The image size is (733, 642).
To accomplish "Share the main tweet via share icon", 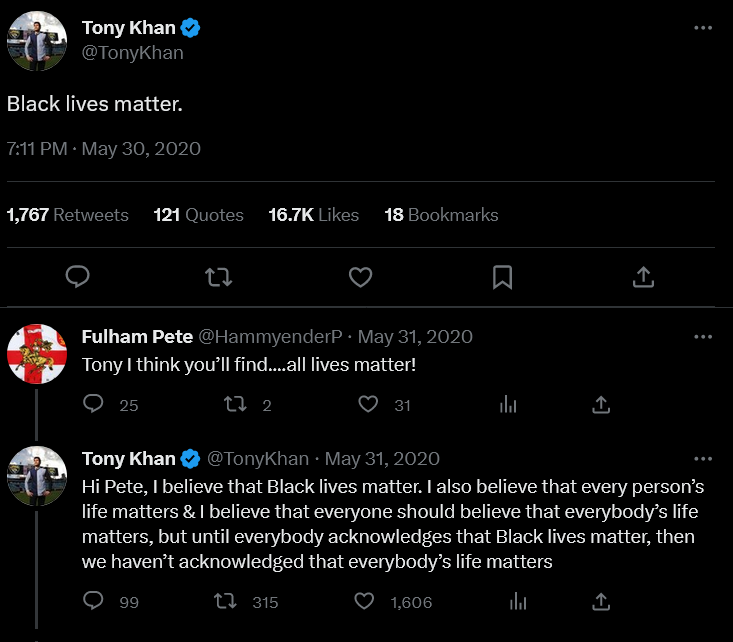I will [x=643, y=277].
